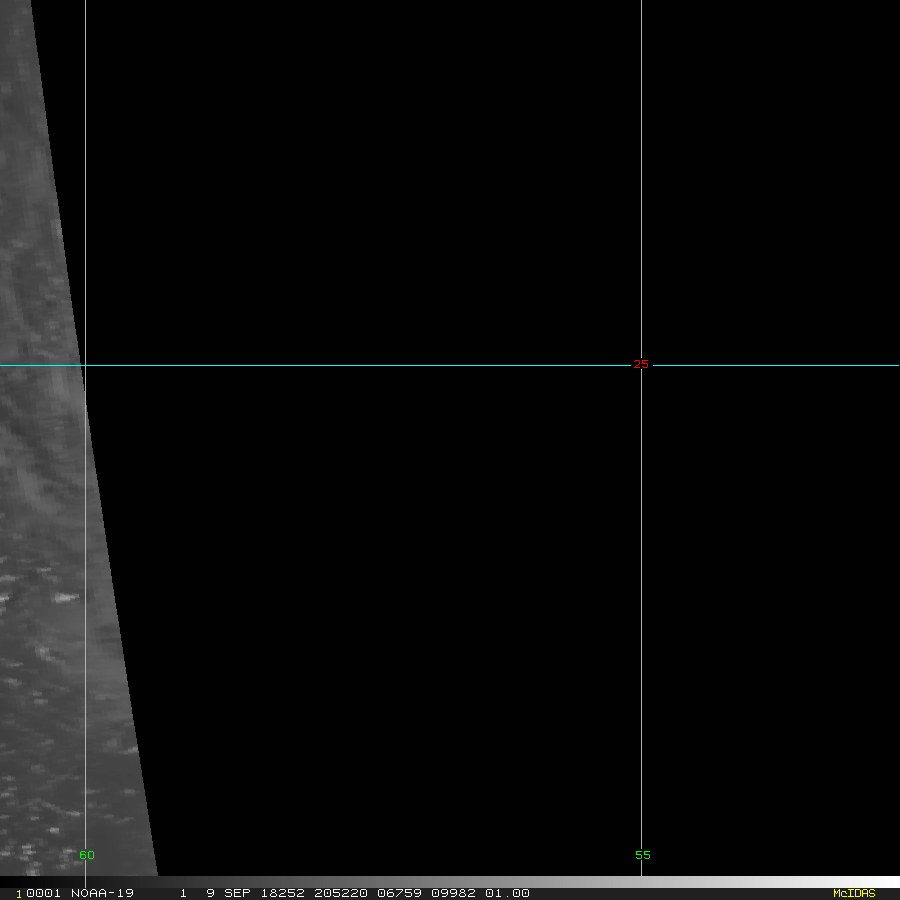The height and width of the screenshot is (900, 900).
Task: Click the 01.00 resolution value
Action: point(507,893)
